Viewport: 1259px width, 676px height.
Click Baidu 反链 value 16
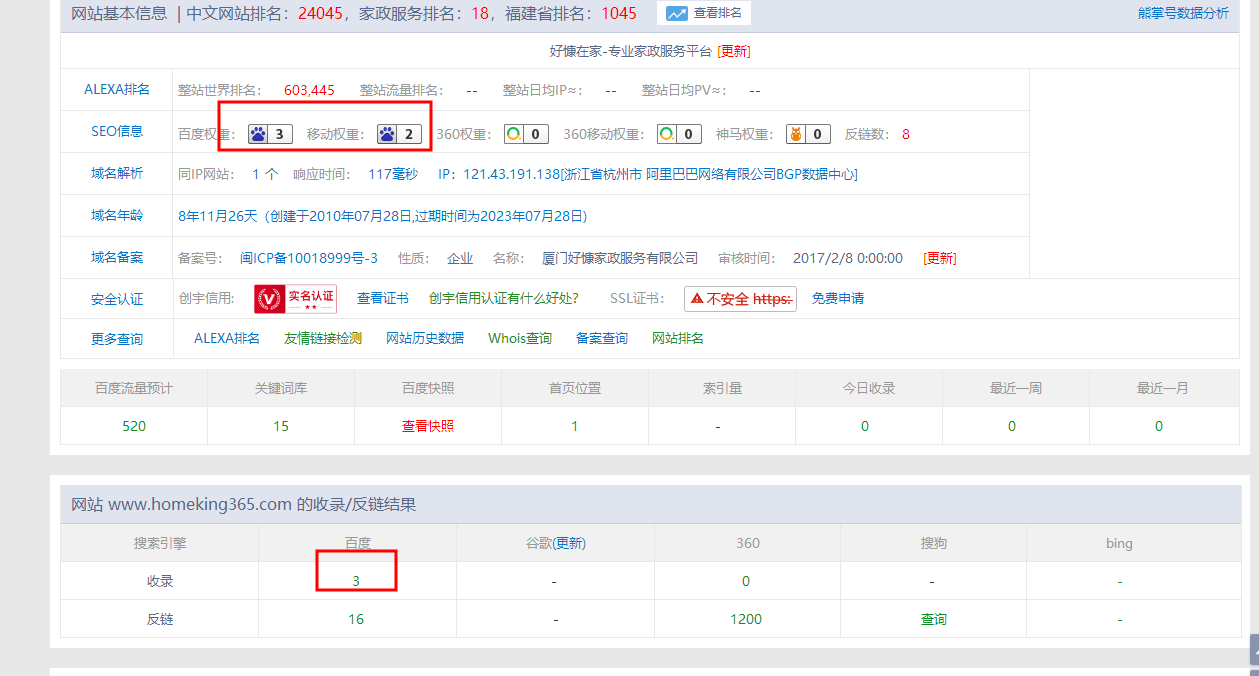356,619
